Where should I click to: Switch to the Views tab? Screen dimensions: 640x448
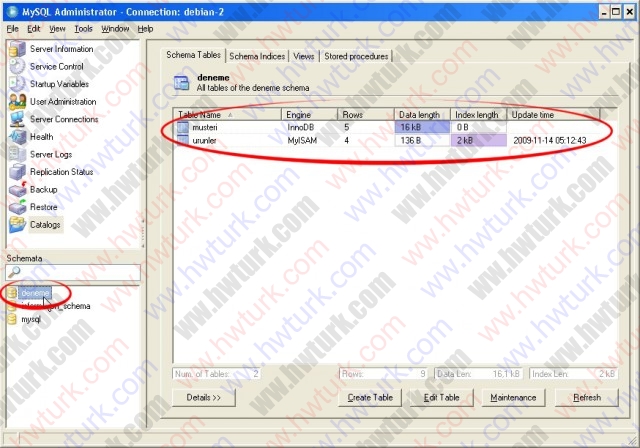click(x=304, y=56)
